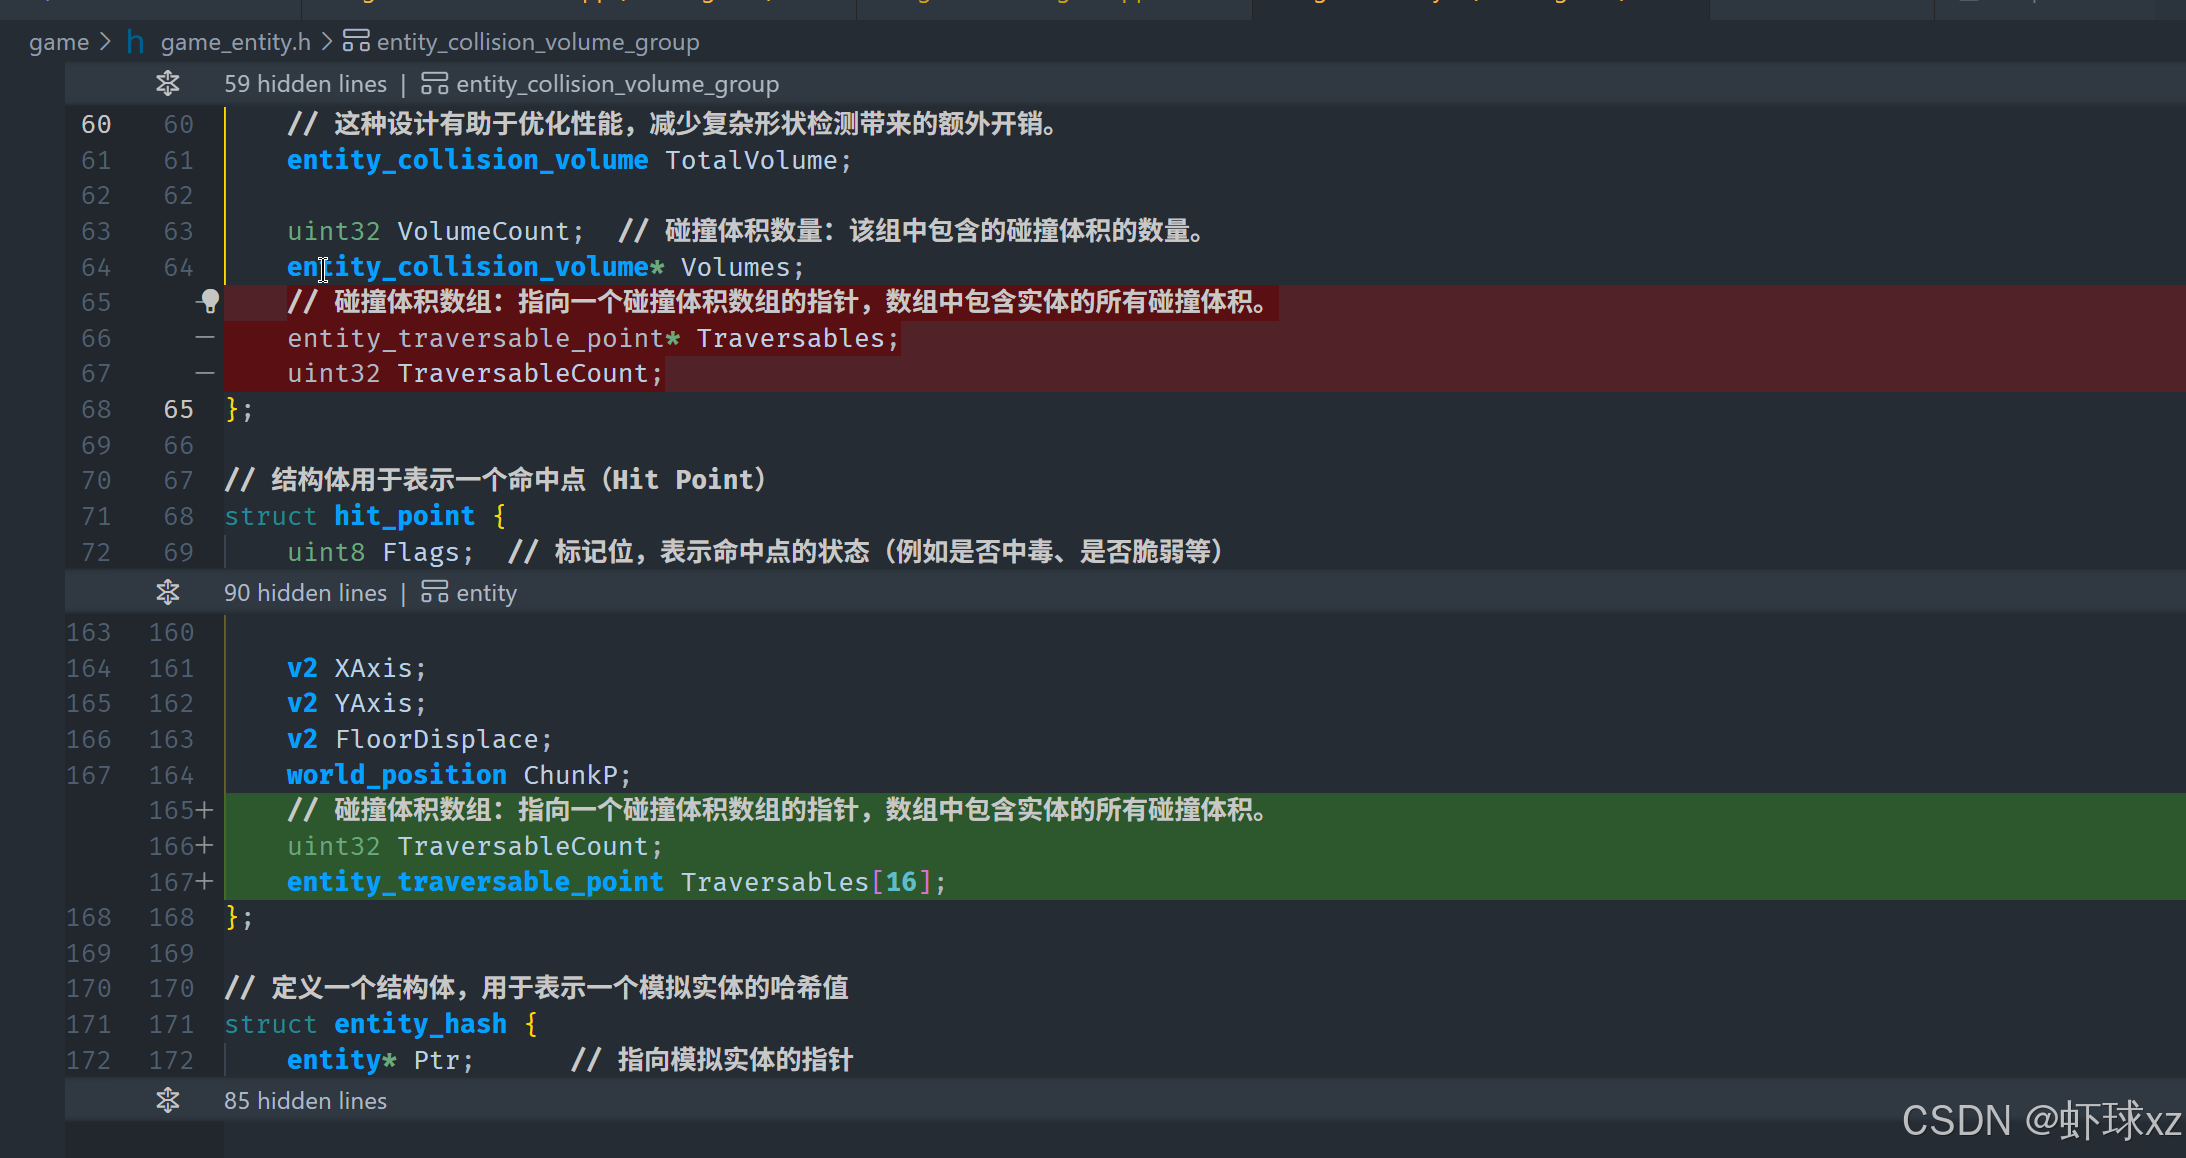Open the game_entity.h breadcrumb item
Viewport: 2186px width, 1158px height.
235,42
